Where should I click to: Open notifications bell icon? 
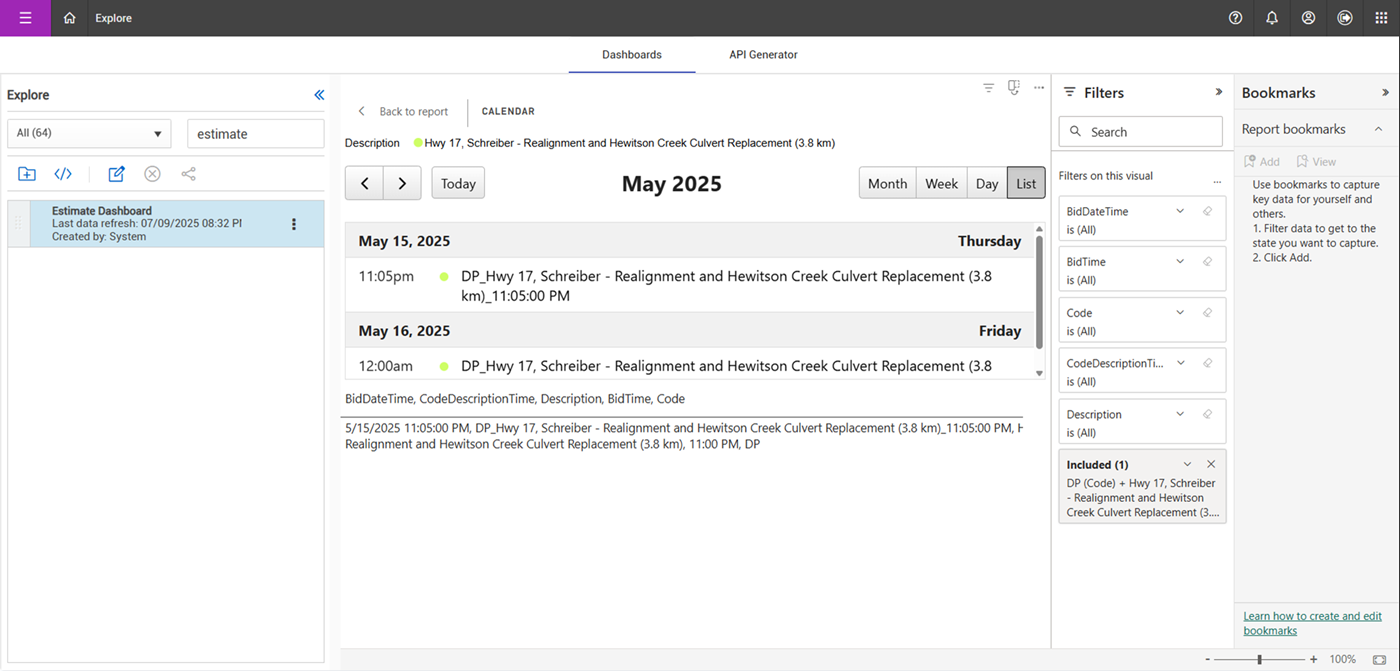tap(1272, 18)
